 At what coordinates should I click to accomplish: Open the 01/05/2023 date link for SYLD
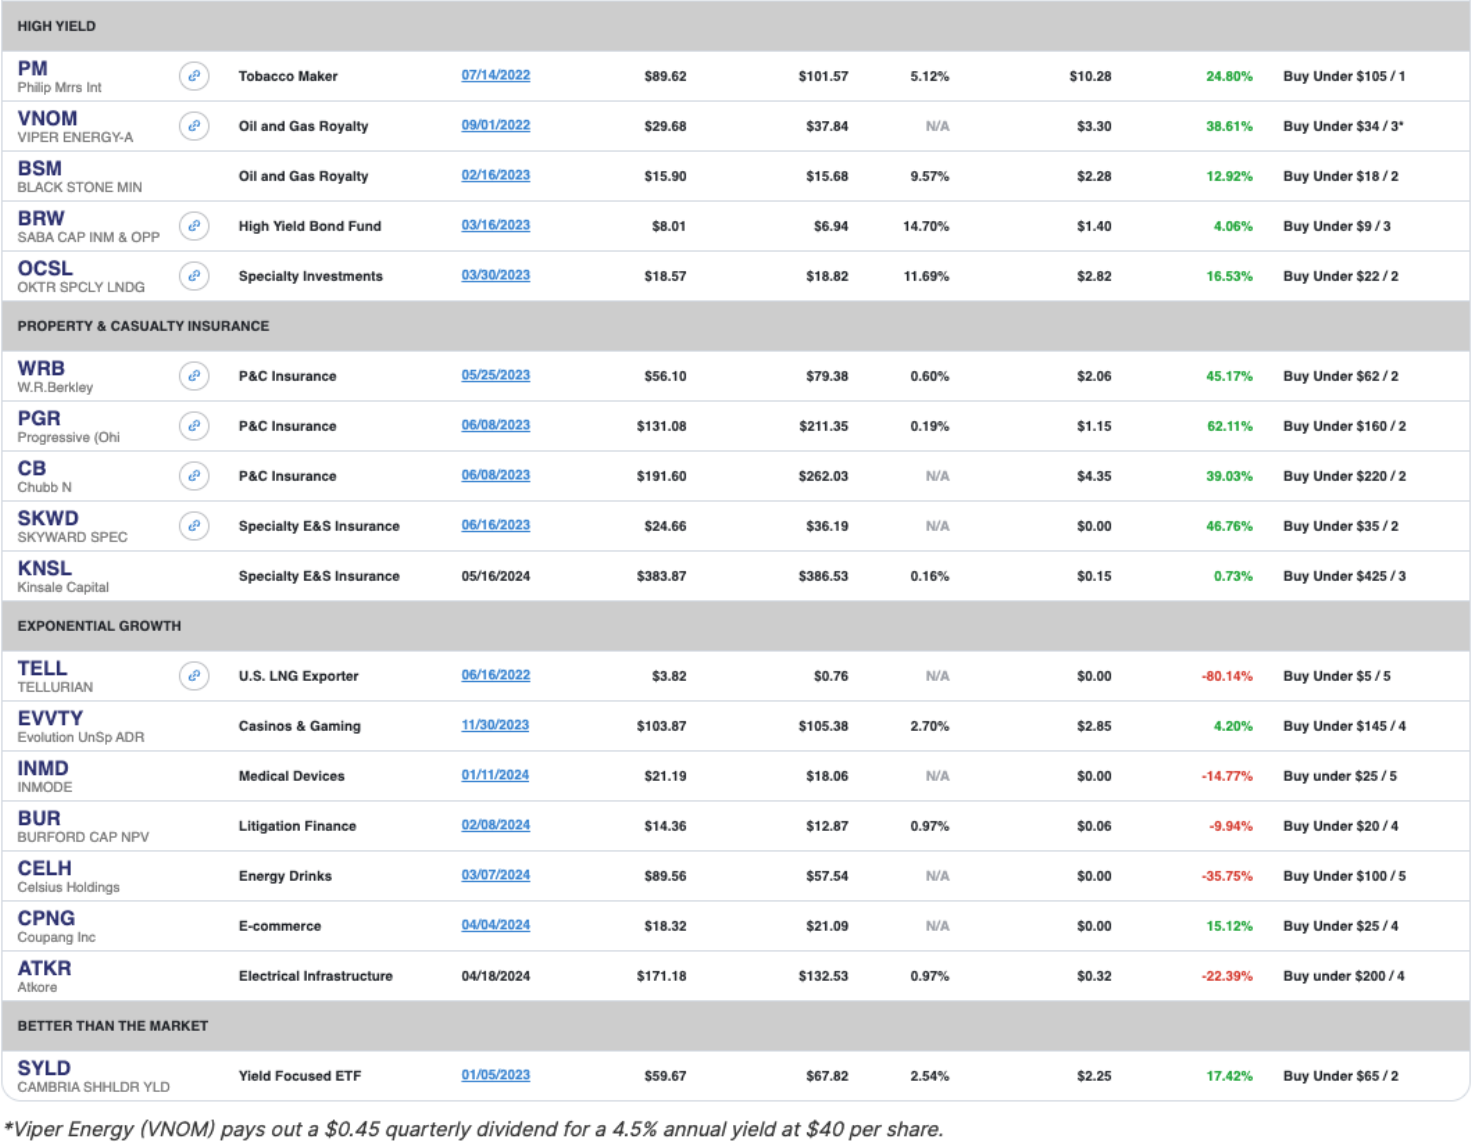(x=496, y=1075)
